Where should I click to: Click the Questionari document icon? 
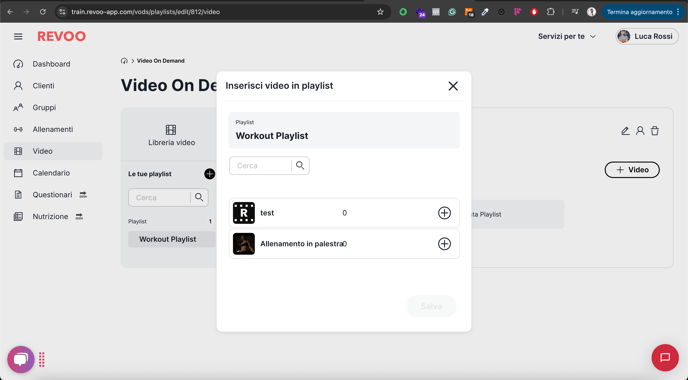(x=18, y=194)
